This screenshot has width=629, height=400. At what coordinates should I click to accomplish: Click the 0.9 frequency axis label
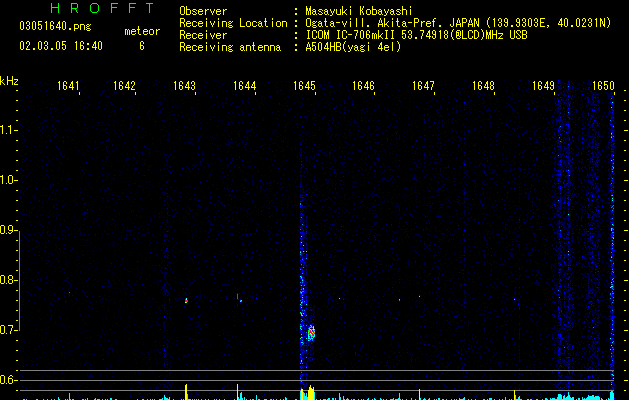pos(8,230)
